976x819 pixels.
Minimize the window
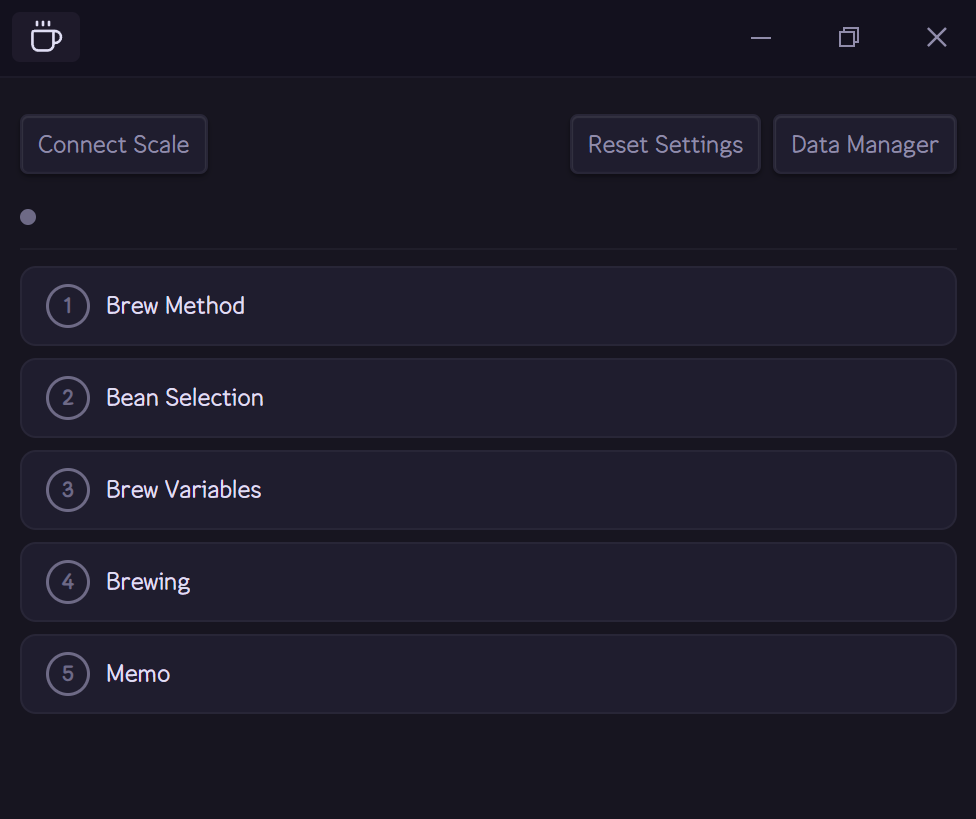761,37
